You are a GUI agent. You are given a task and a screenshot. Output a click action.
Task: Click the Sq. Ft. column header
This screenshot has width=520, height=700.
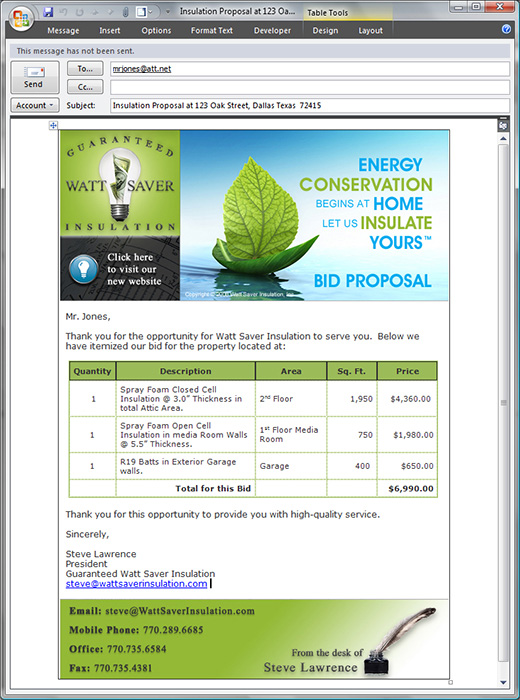[352, 371]
